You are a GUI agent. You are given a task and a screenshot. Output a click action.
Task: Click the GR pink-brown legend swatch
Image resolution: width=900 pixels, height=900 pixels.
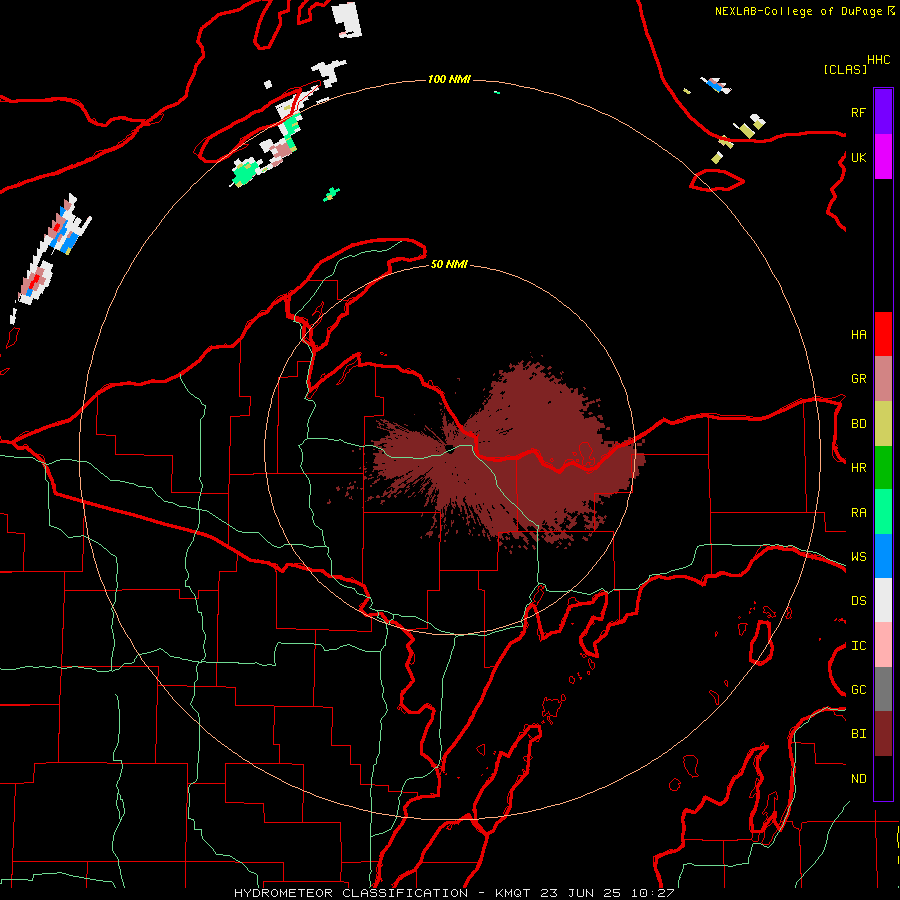point(883,379)
